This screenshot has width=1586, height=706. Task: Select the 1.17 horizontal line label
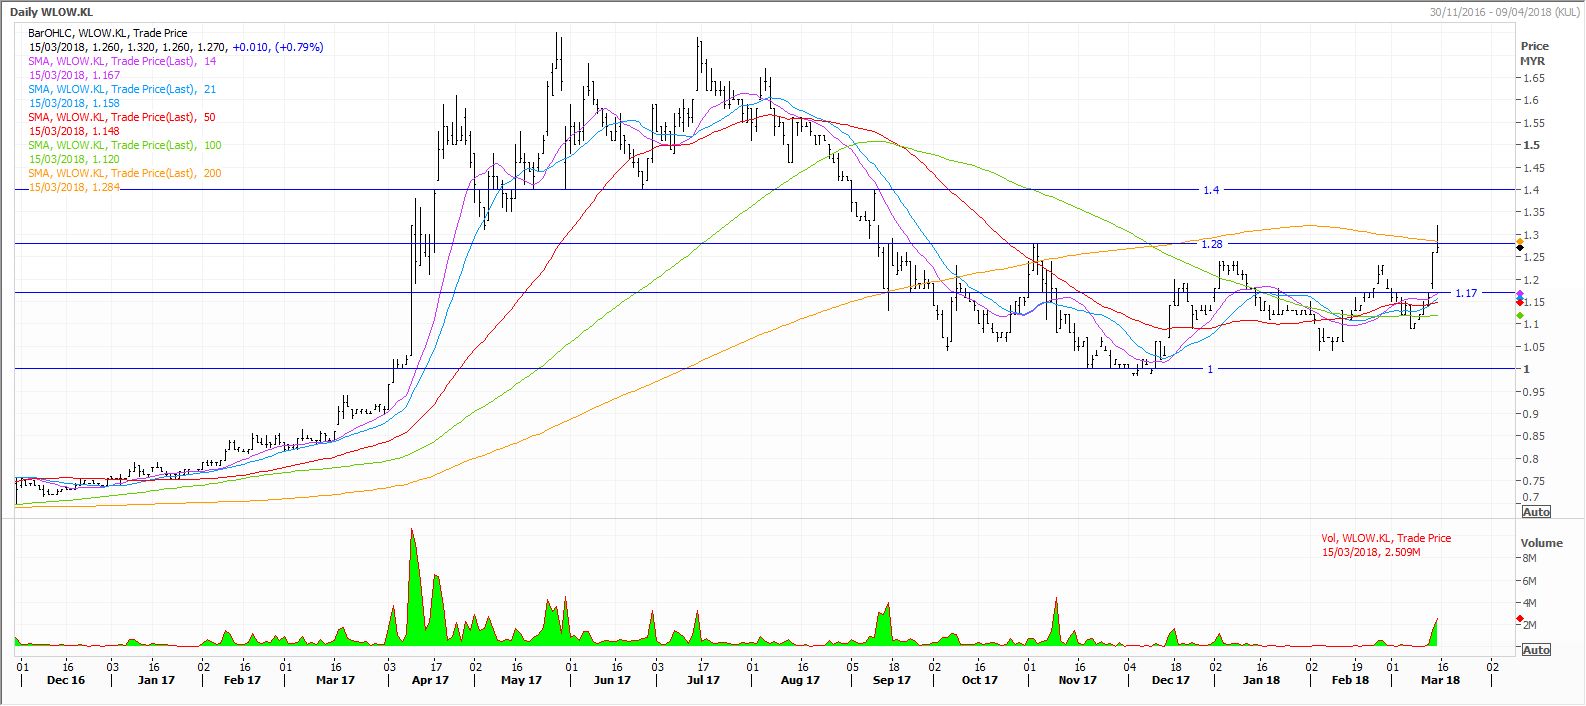[x=1465, y=293]
